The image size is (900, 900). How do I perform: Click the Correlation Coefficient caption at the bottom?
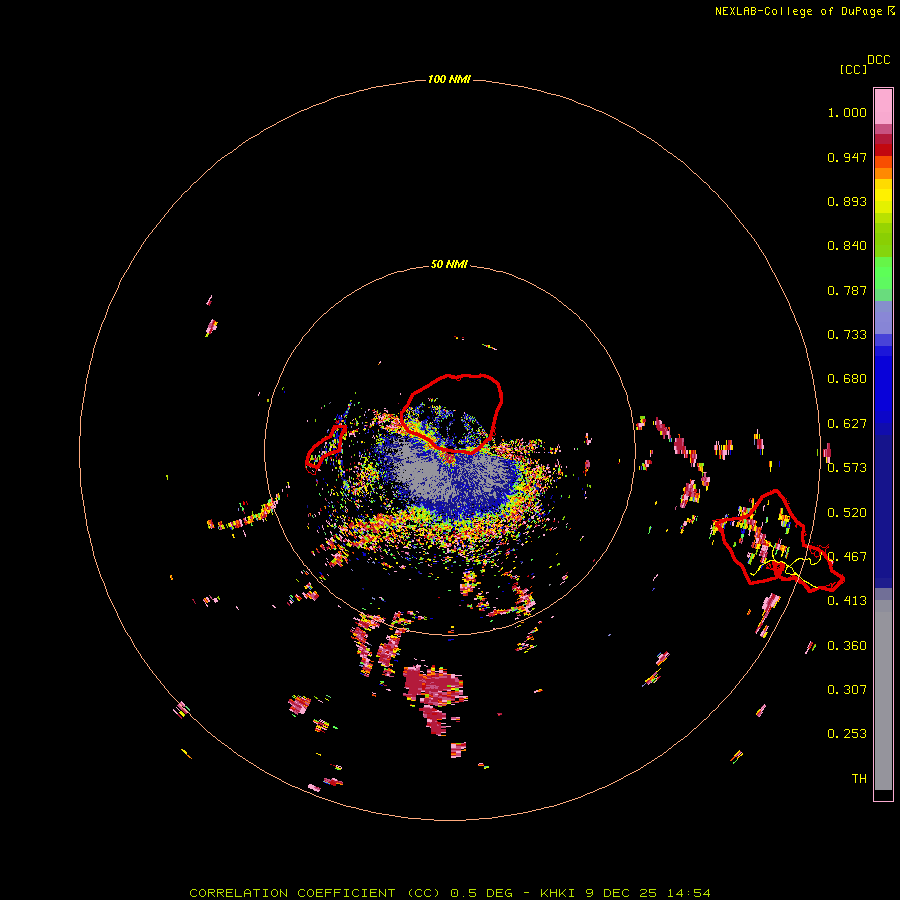click(450, 893)
